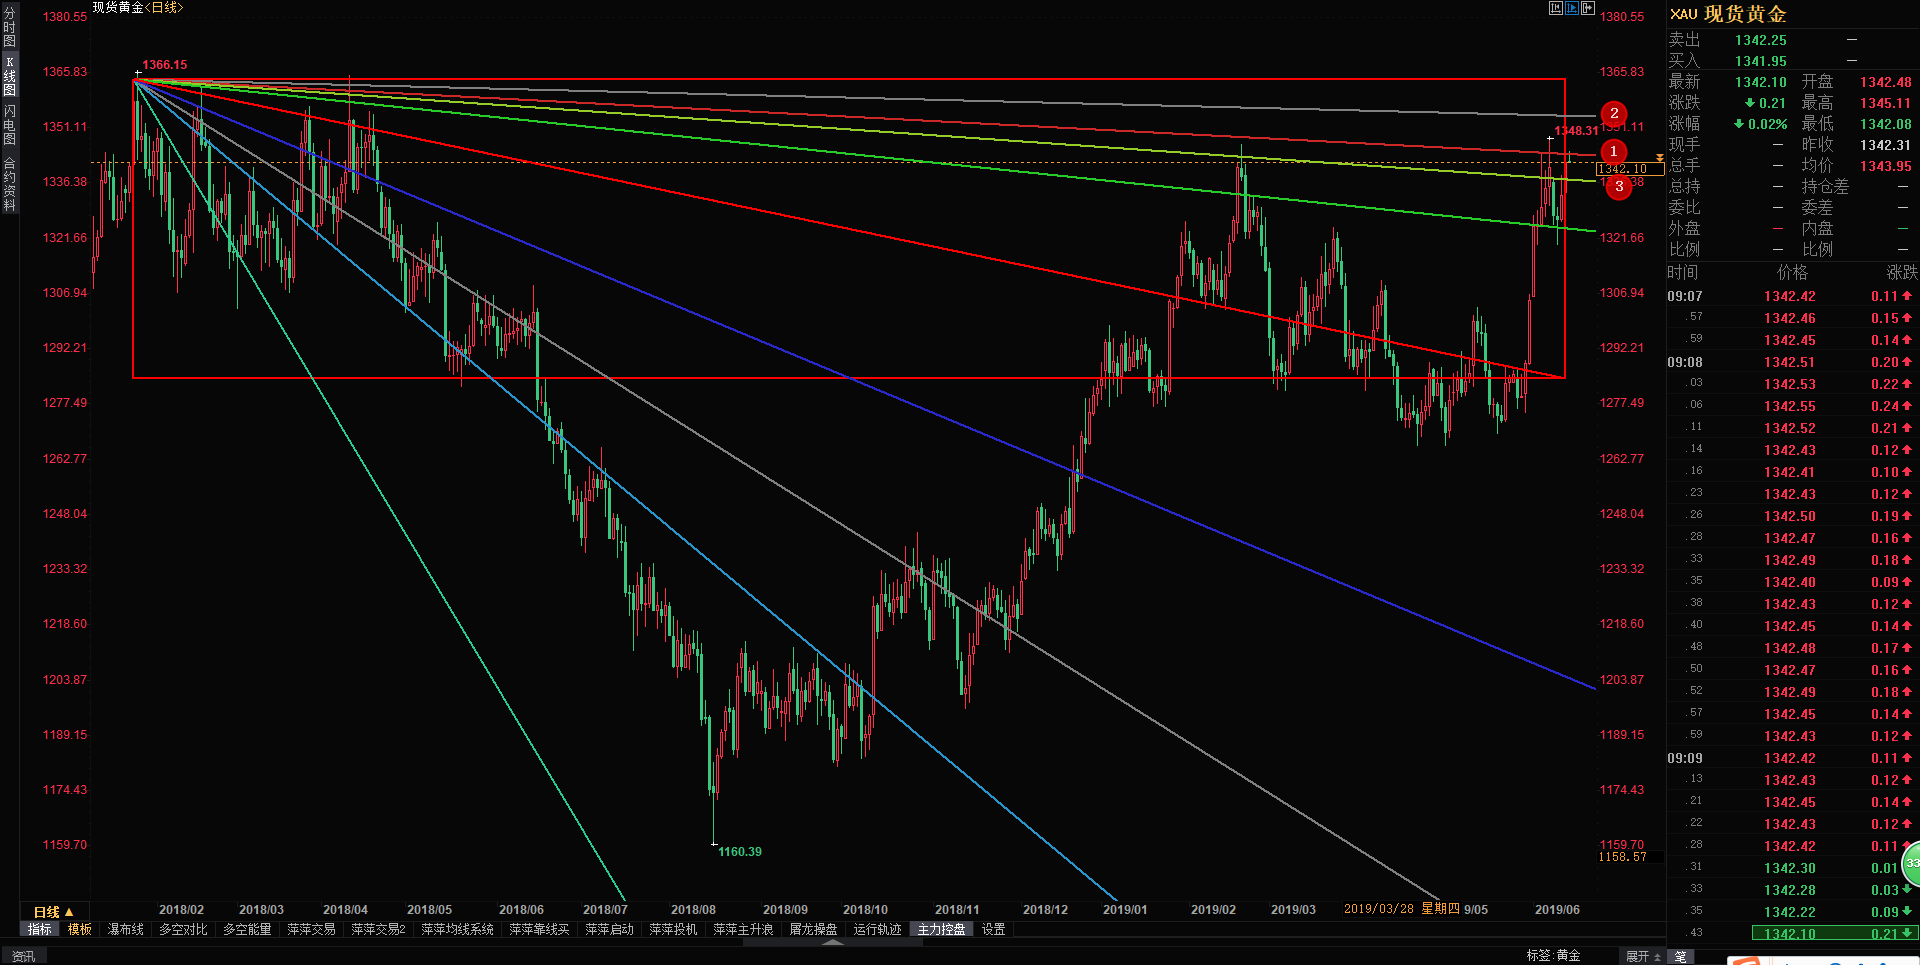Click the third chart scroll-right icon
The width and height of the screenshot is (1920, 965).
point(1588,8)
